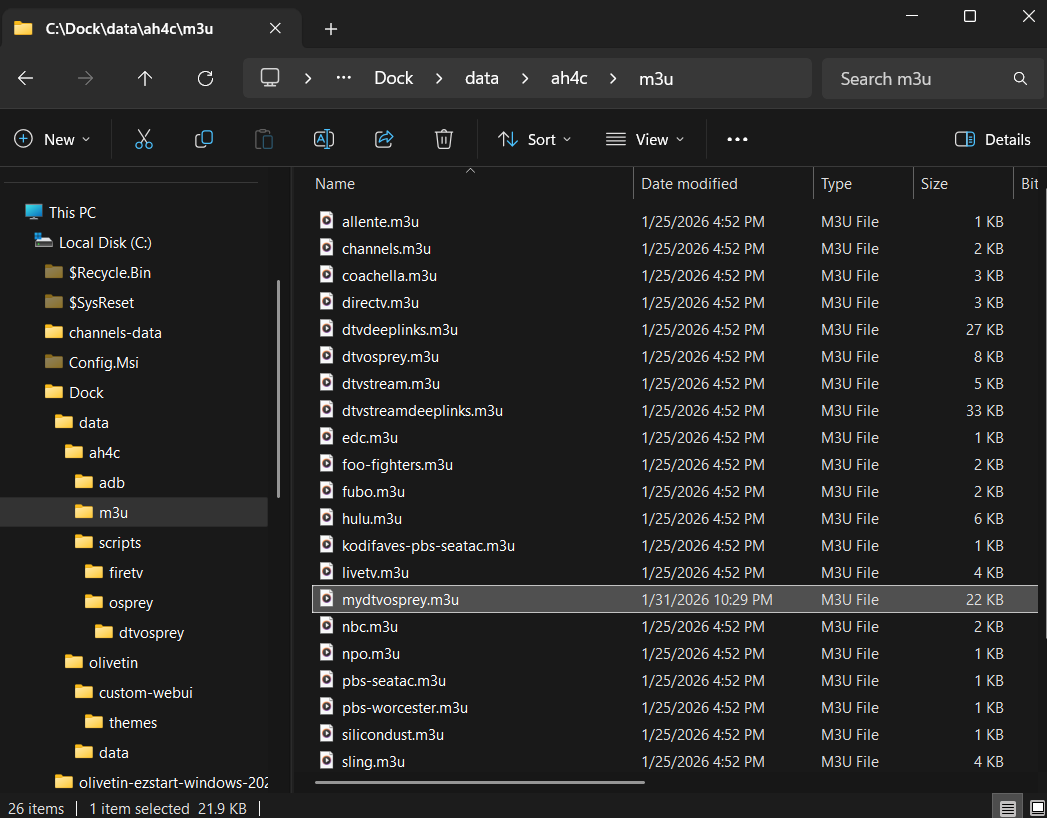Go up one folder level
The height and width of the screenshot is (818, 1047).
[145, 79]
